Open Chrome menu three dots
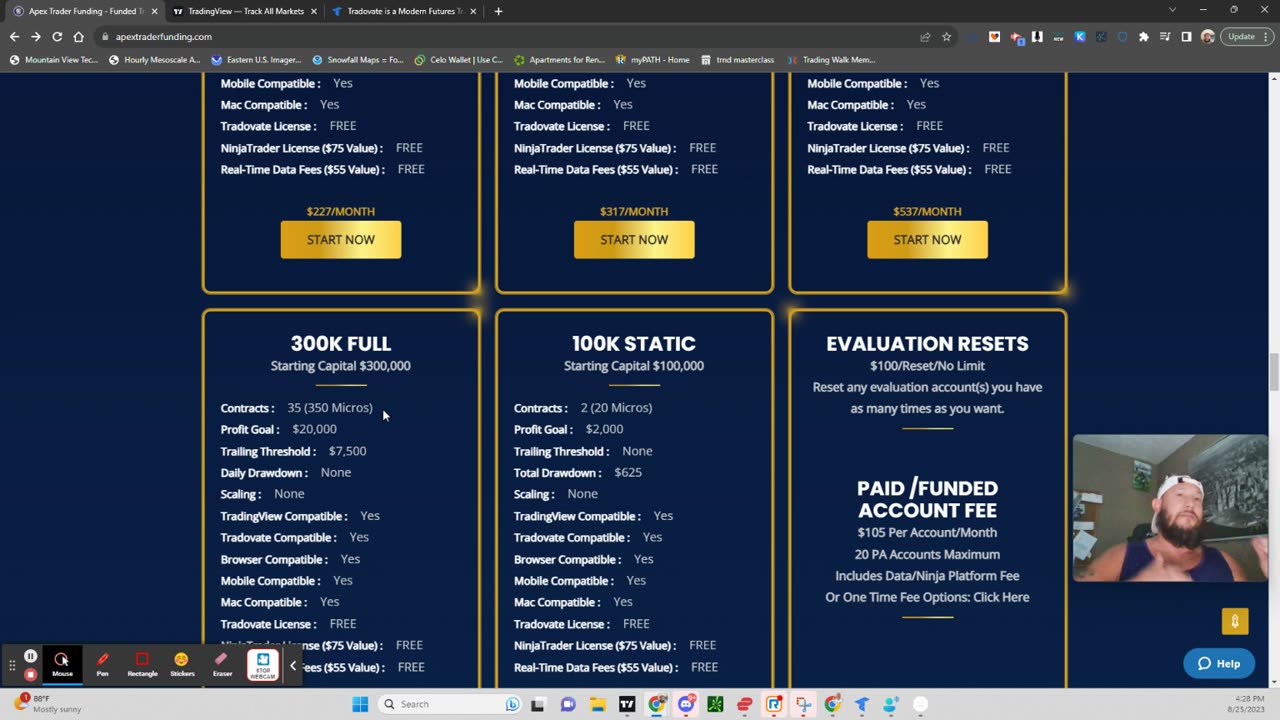This screenshot has height=720, width=1280. tap(1267, 37)
